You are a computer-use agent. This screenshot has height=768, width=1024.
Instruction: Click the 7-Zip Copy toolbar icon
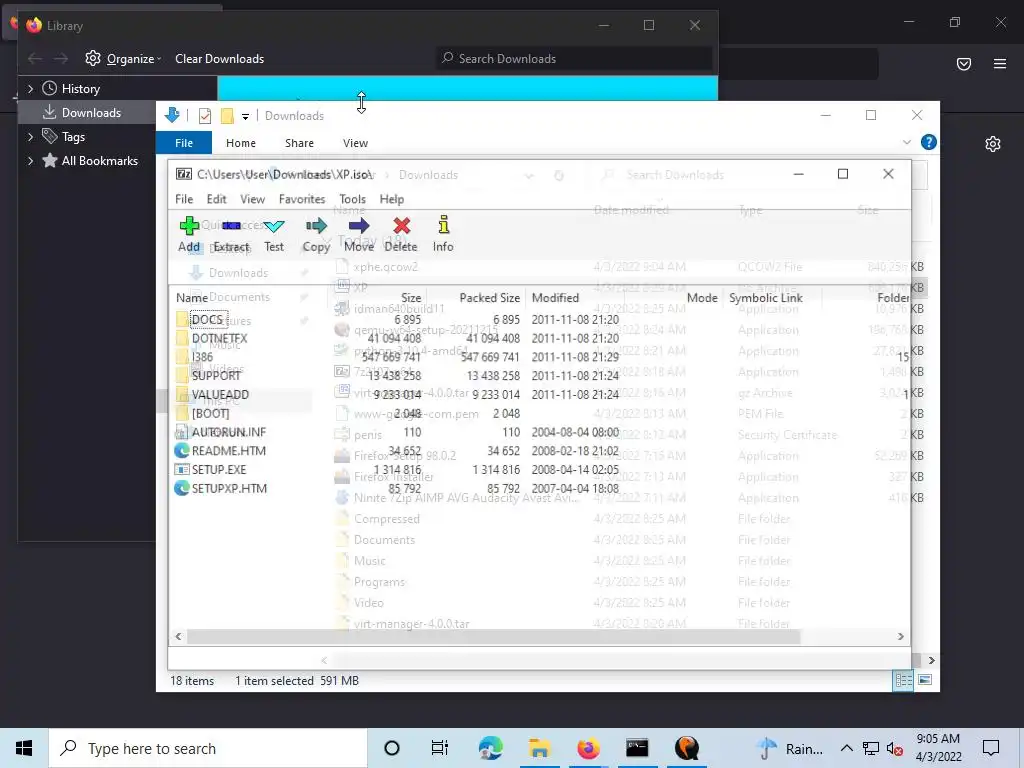point(316,226)
